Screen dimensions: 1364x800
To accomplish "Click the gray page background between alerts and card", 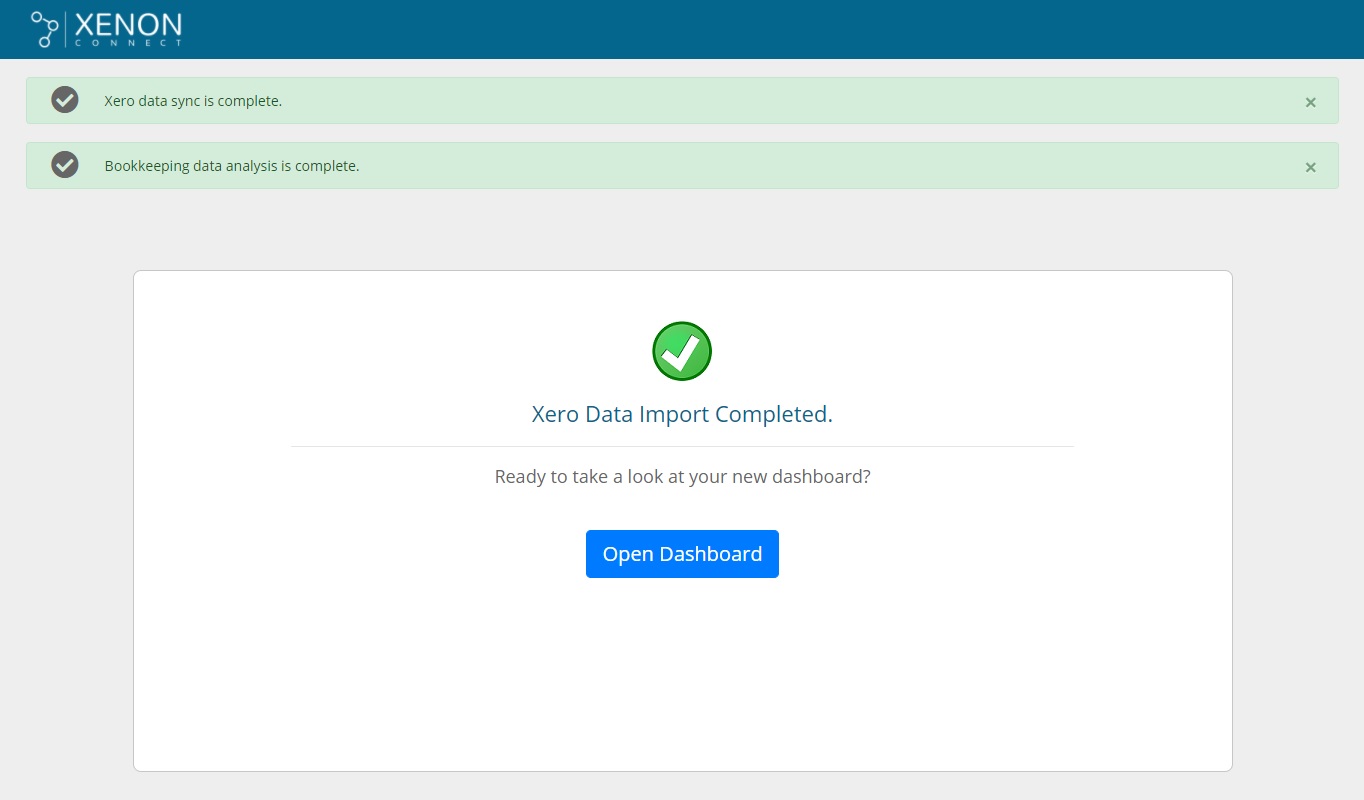I will tap(682, 230).
